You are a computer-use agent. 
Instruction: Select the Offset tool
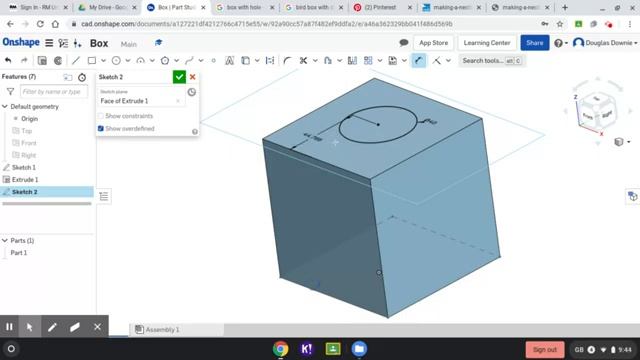coord(327,60)
